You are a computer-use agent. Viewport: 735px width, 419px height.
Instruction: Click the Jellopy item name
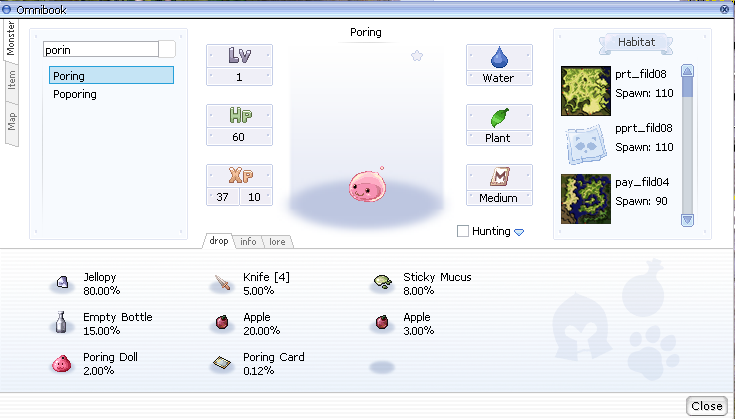click(99, 277)
